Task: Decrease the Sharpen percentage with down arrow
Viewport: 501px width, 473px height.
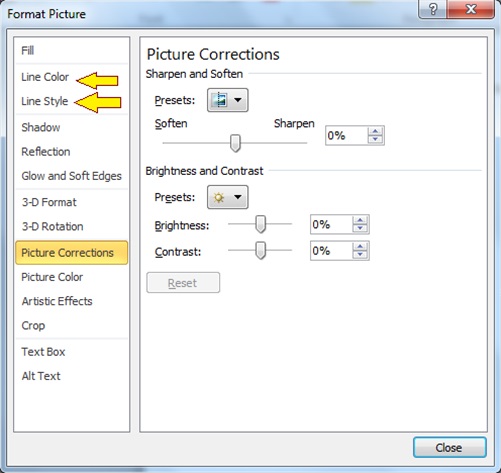Action: point(375,139)
